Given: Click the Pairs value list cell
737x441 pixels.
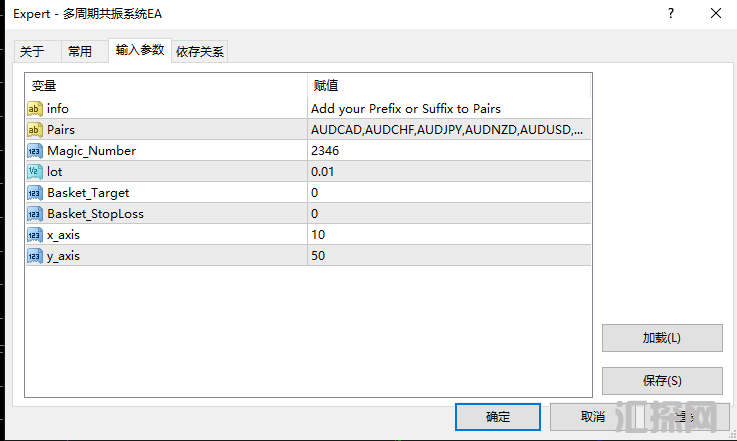Looking at the screenshot, I should [x=450, y=130].
